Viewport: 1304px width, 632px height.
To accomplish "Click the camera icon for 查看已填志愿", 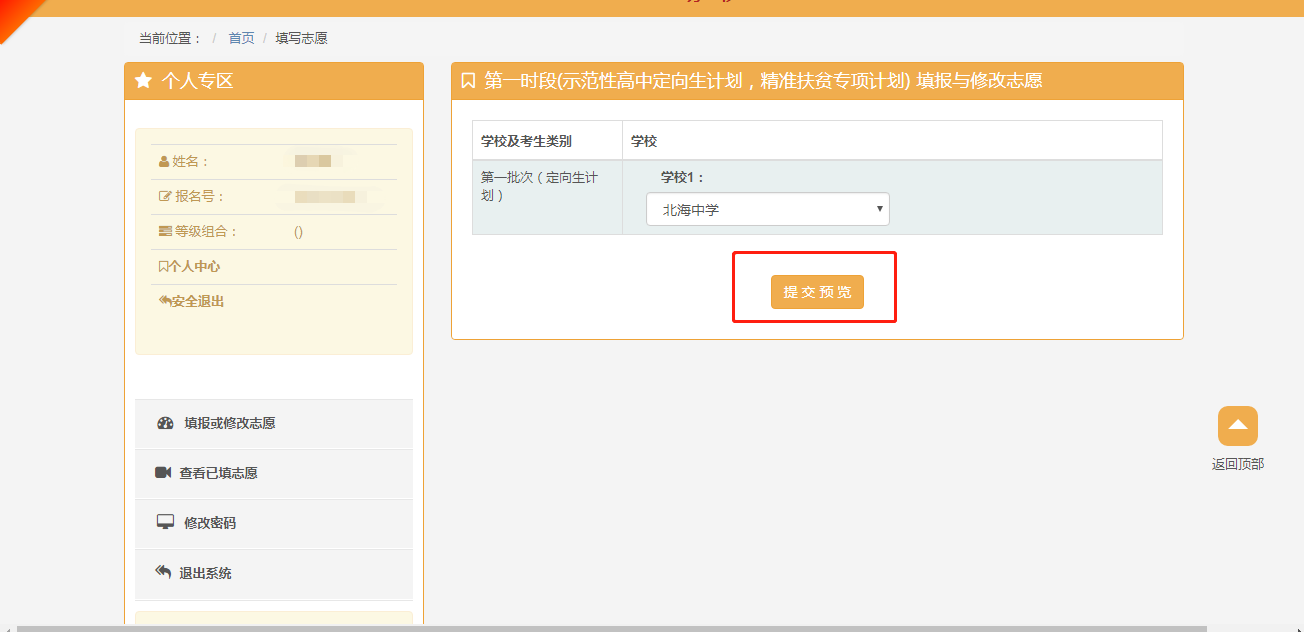I will pyautogui.click(x=163, y=473).
